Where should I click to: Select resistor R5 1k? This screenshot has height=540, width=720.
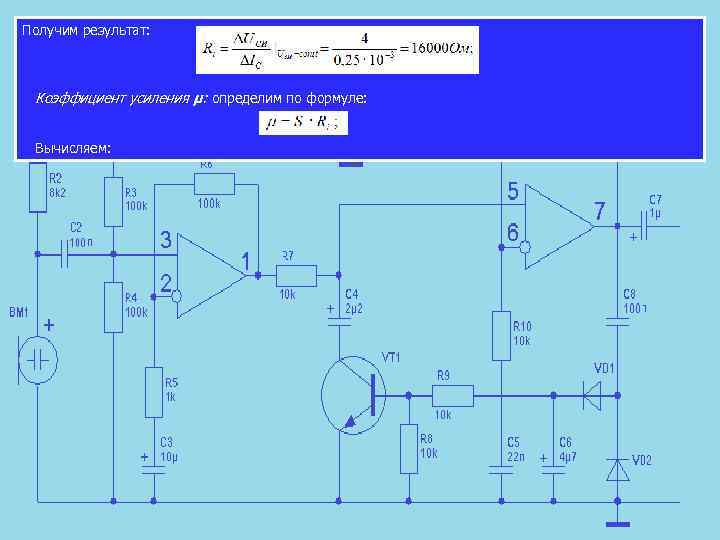154,392
